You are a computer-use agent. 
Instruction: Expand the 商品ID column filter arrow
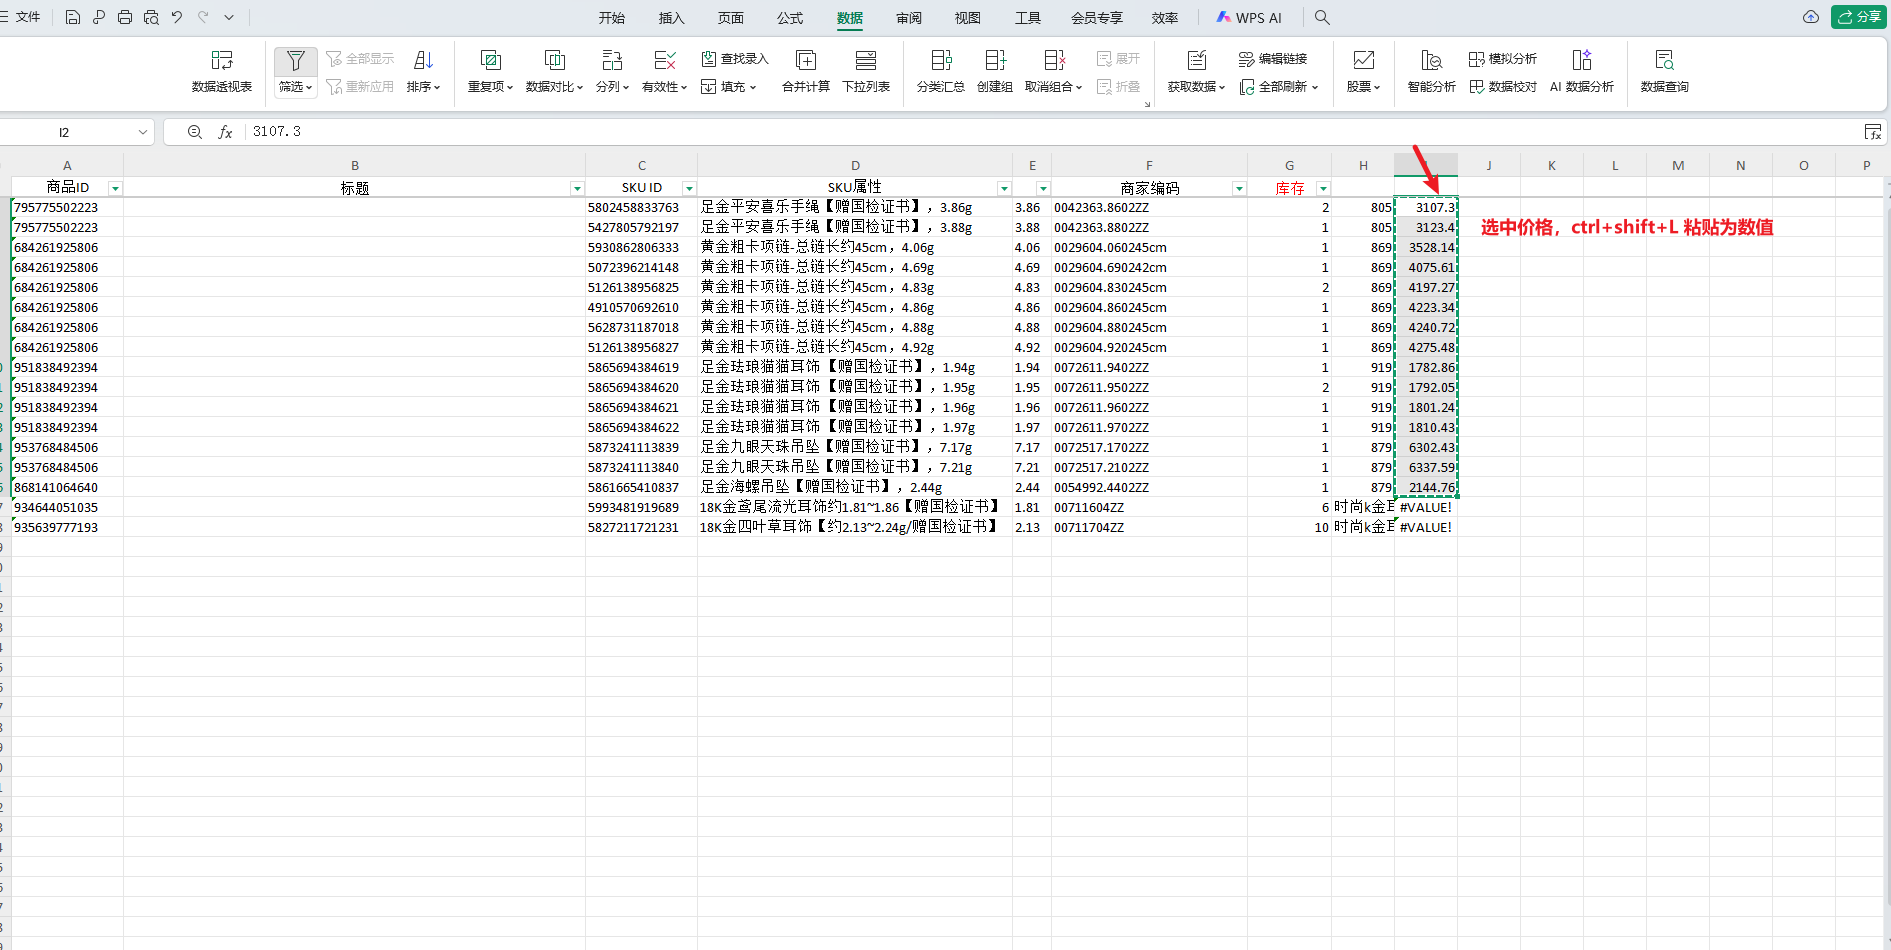(115, 188)
